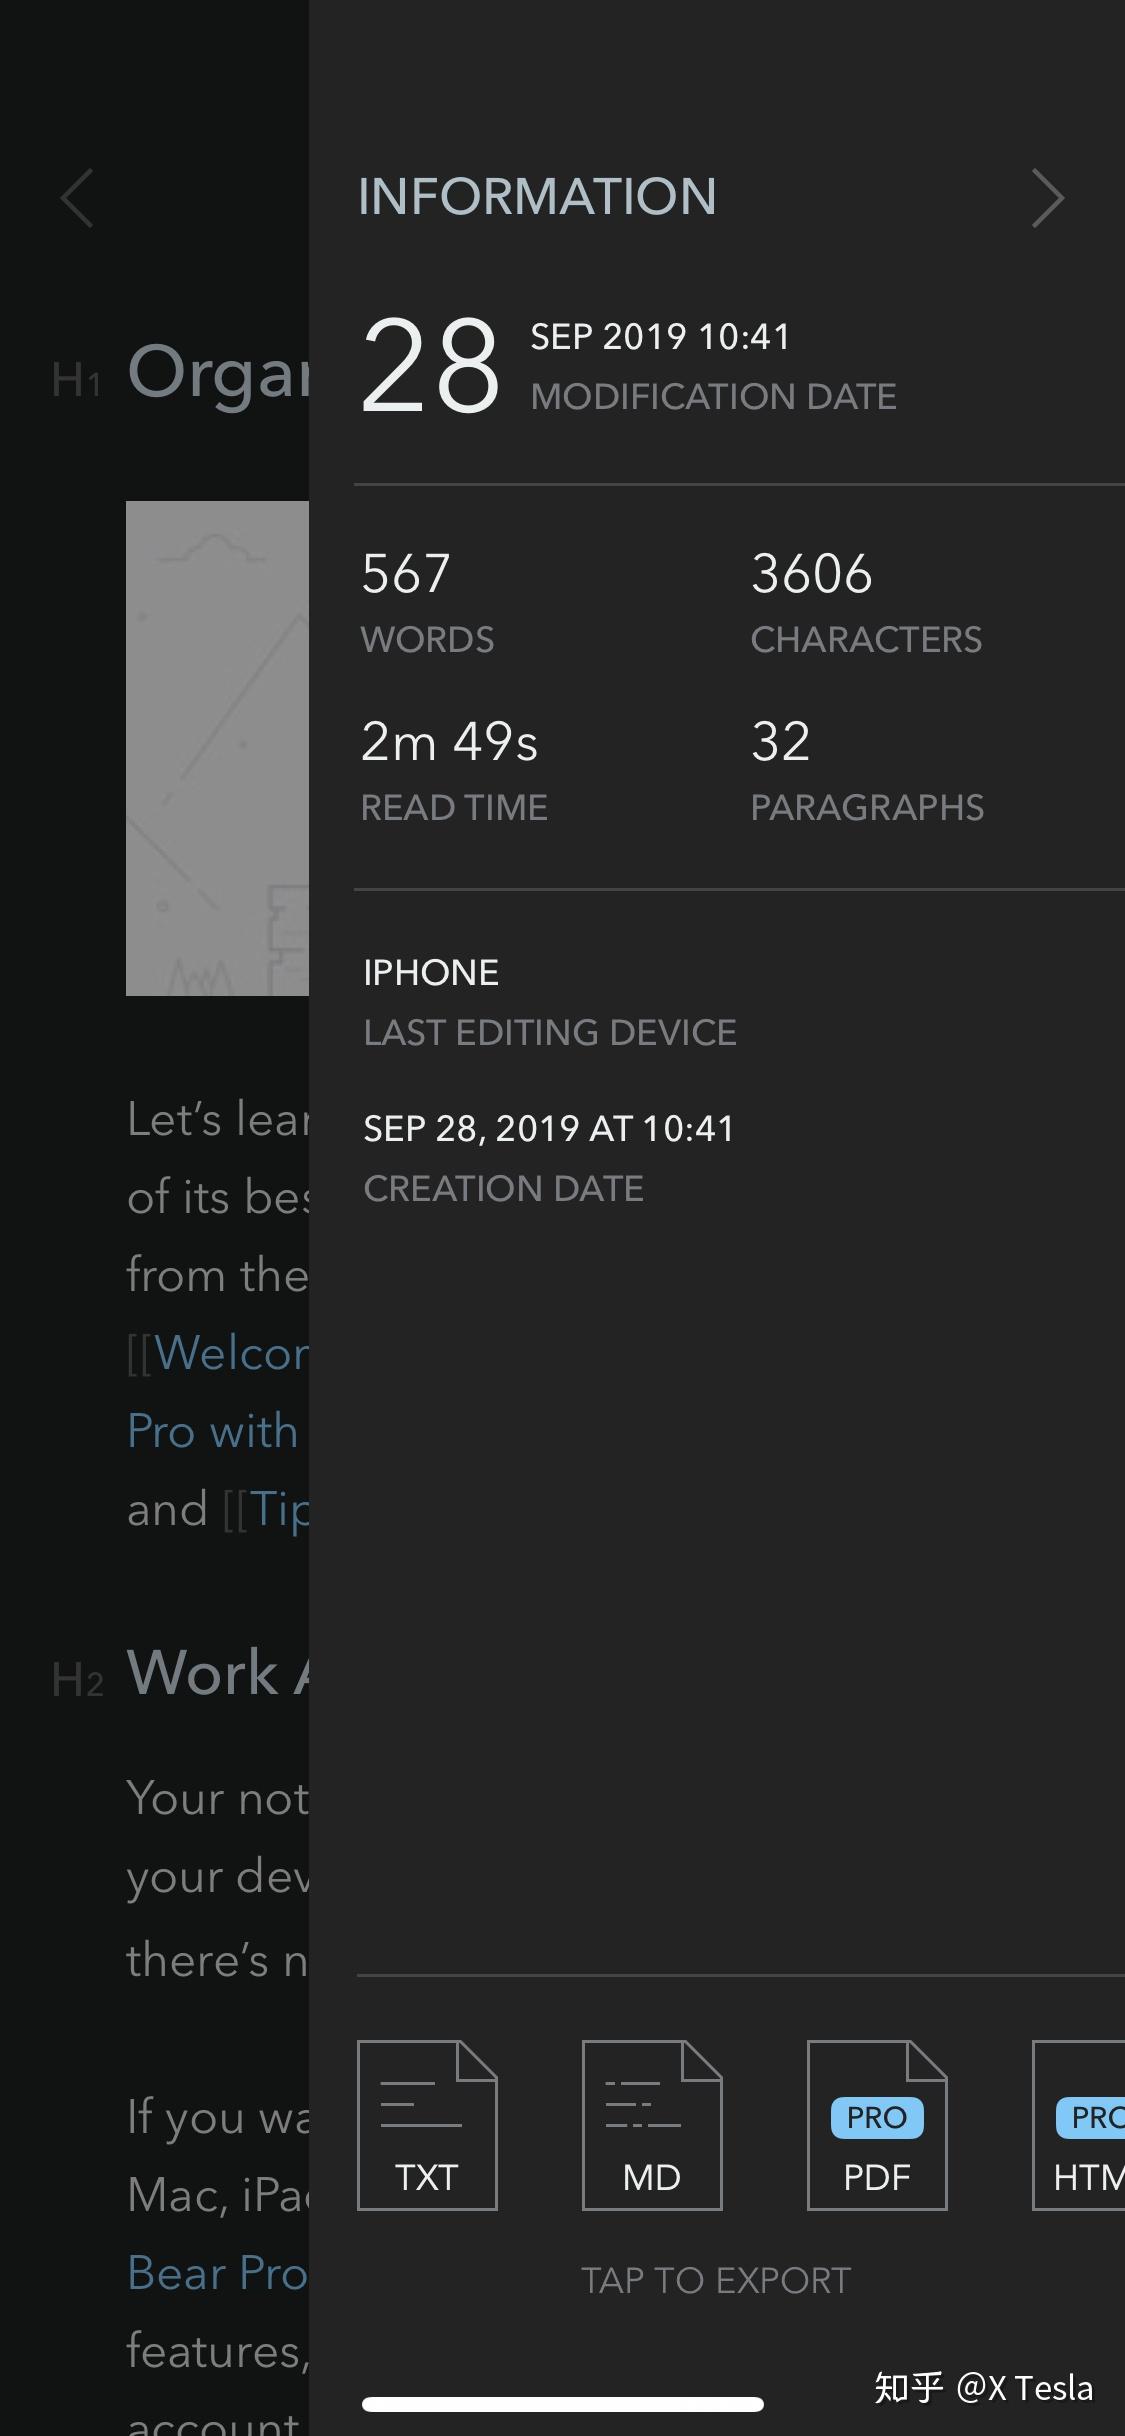
Task: Tap the iOS home indicator bar
Action: 562,2404
